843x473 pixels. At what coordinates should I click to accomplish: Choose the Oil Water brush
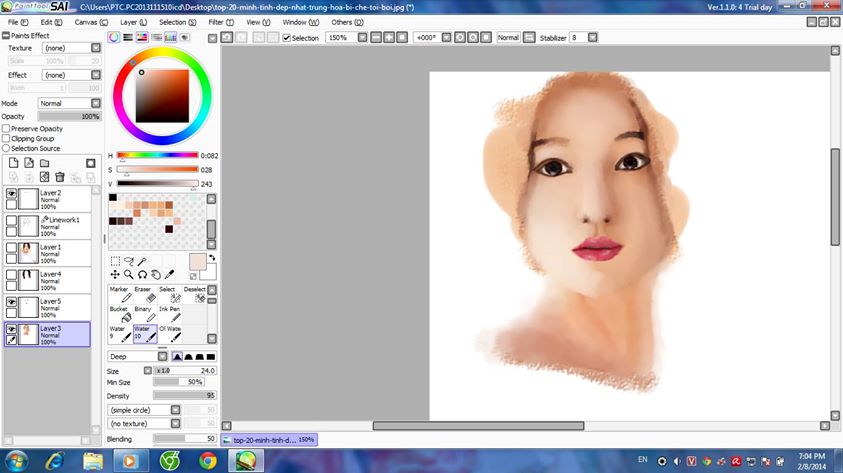coord(170,334)
